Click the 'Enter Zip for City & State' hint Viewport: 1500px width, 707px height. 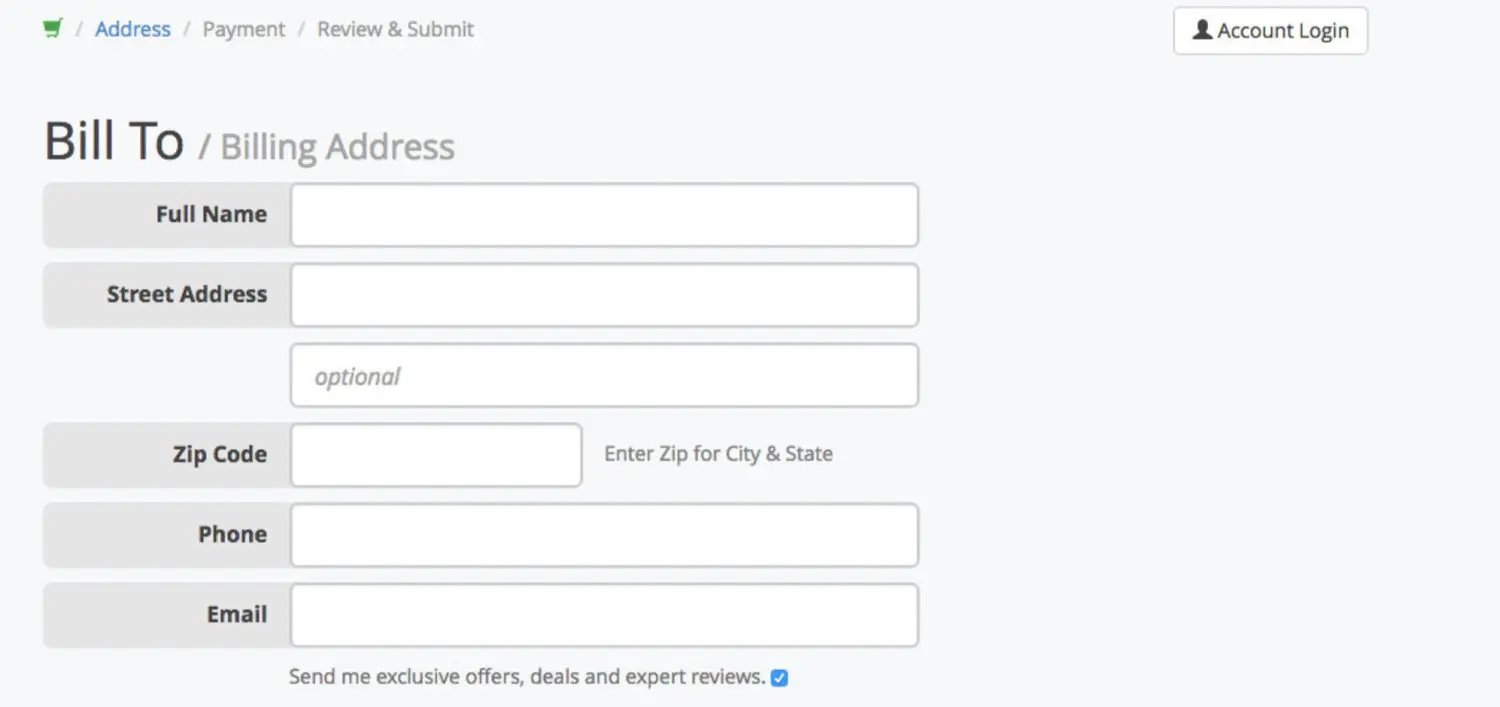pyautogui.click(x=718, y=454)
